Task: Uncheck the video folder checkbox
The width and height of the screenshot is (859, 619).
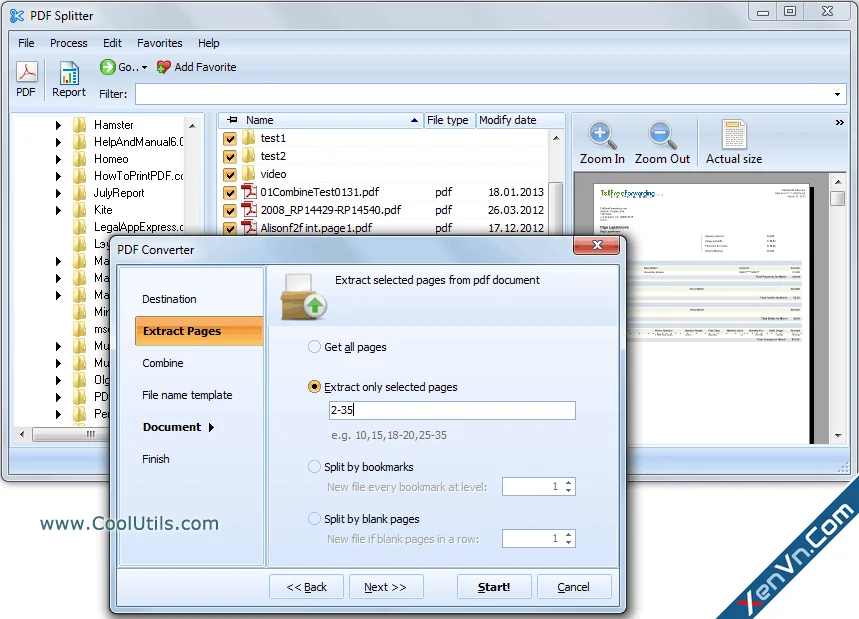Action: (x=230, y=175)
